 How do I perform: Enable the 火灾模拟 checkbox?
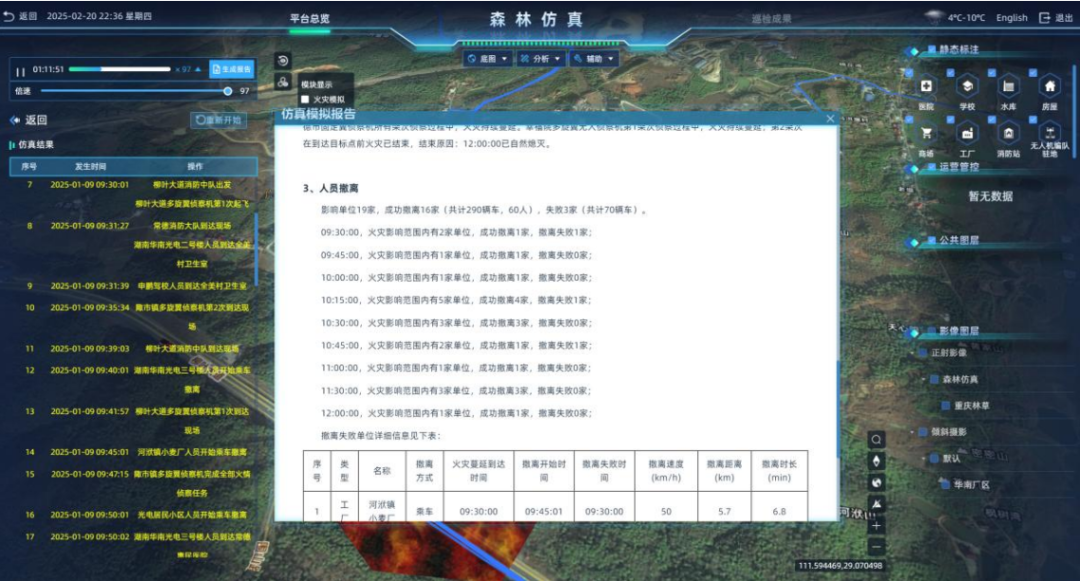[x=306, y=99]
